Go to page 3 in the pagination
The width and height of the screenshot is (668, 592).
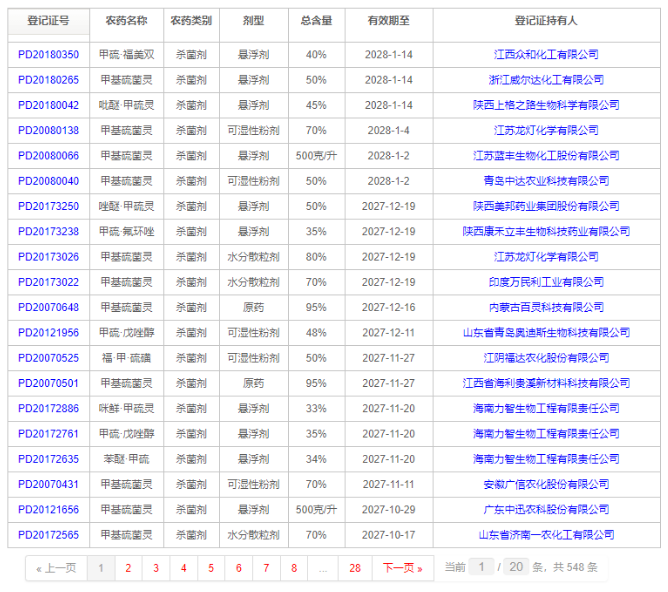tap(156, 568)
